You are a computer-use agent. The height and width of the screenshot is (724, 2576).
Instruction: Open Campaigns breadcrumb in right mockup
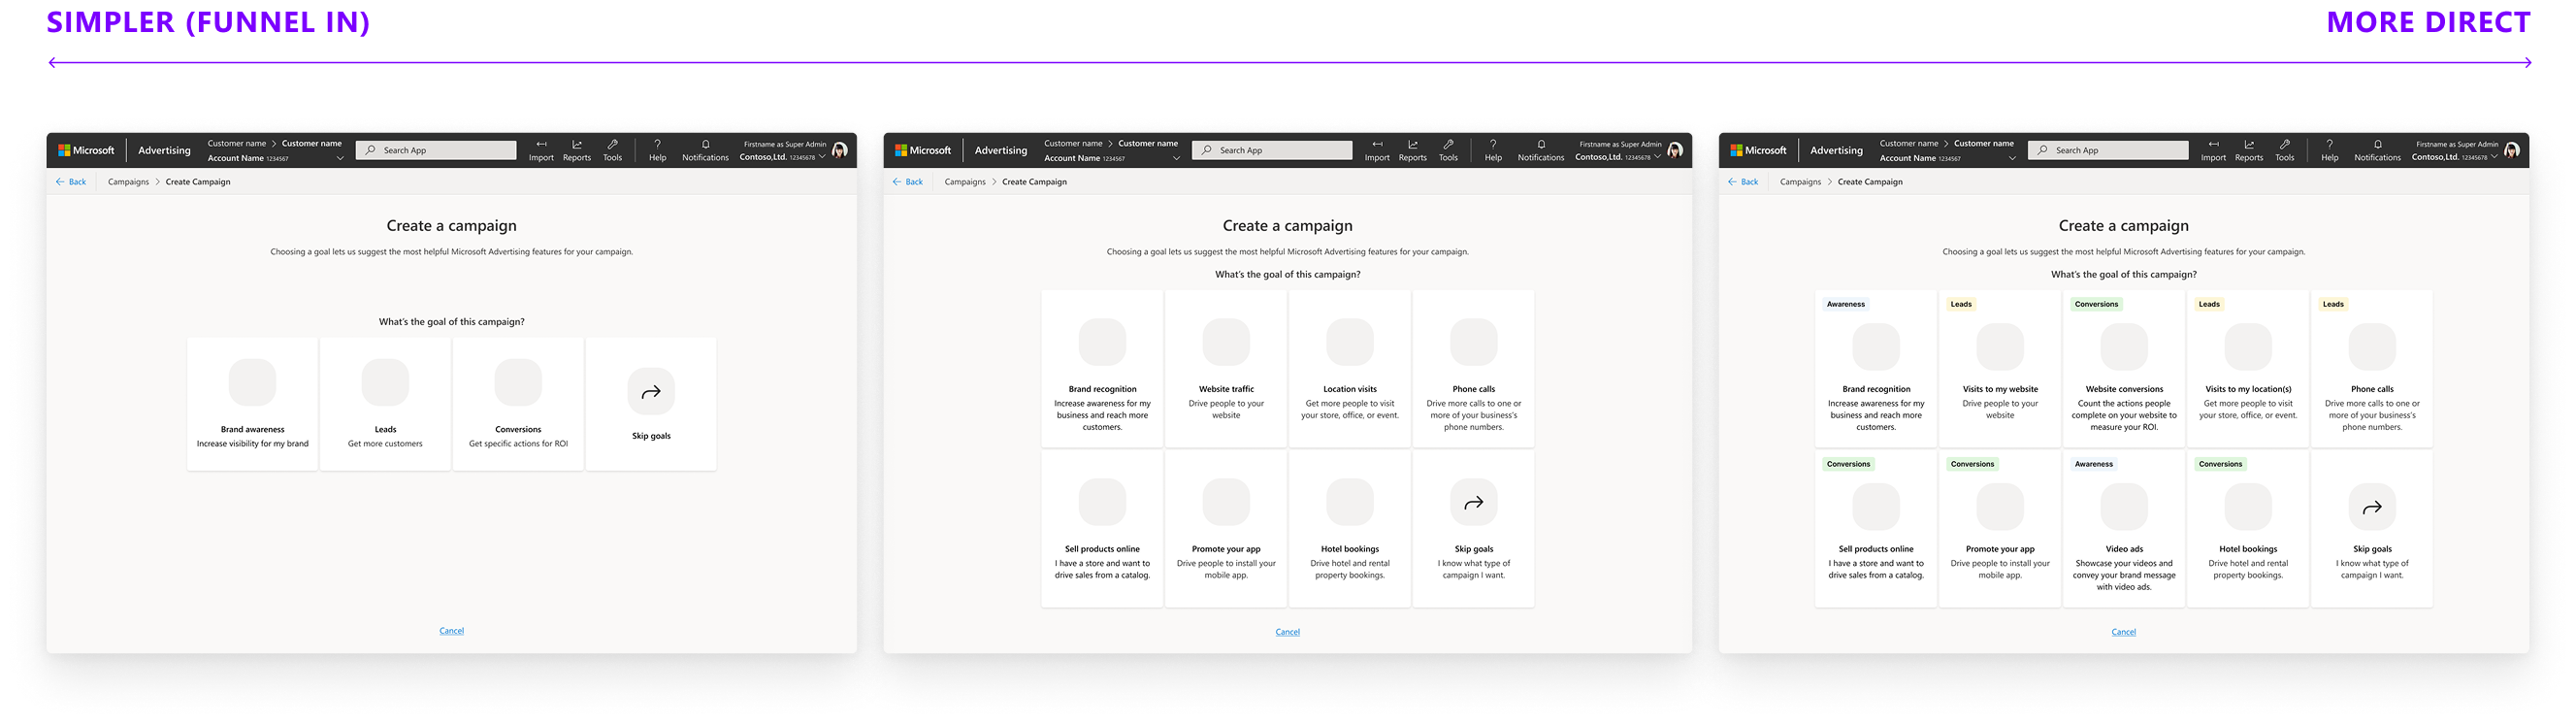click(1800, 182)
